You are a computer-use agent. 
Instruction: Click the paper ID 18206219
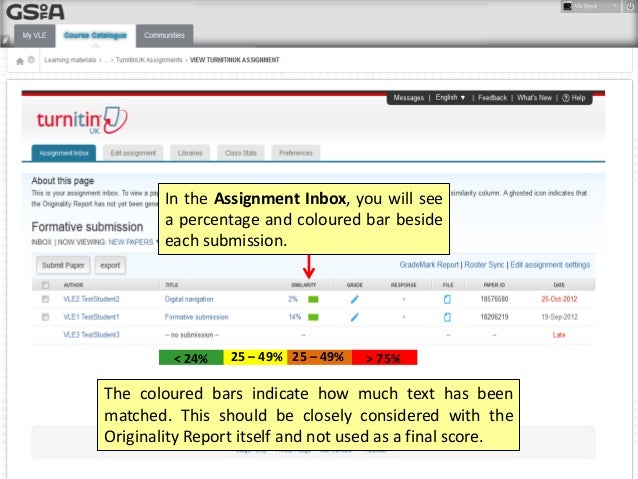coord(494,317)
